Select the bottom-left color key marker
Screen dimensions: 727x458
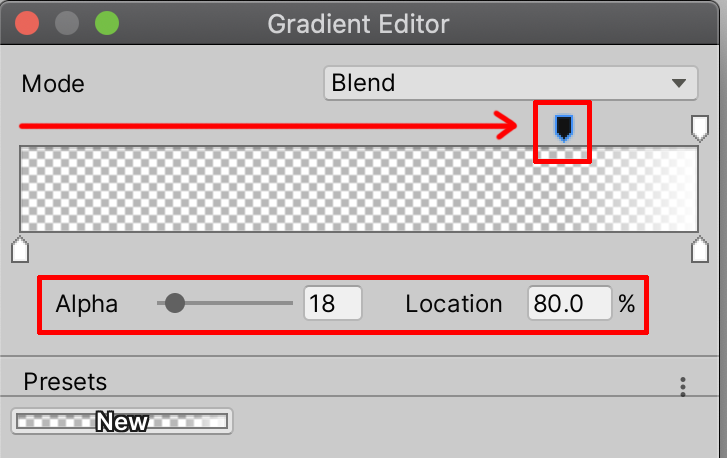(19, 249)
